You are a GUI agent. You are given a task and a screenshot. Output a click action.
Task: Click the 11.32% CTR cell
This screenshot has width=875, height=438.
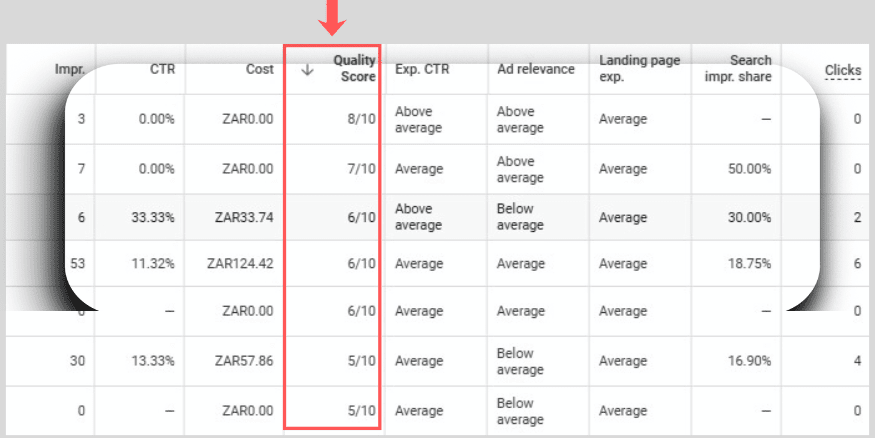[x=154, y=264]
